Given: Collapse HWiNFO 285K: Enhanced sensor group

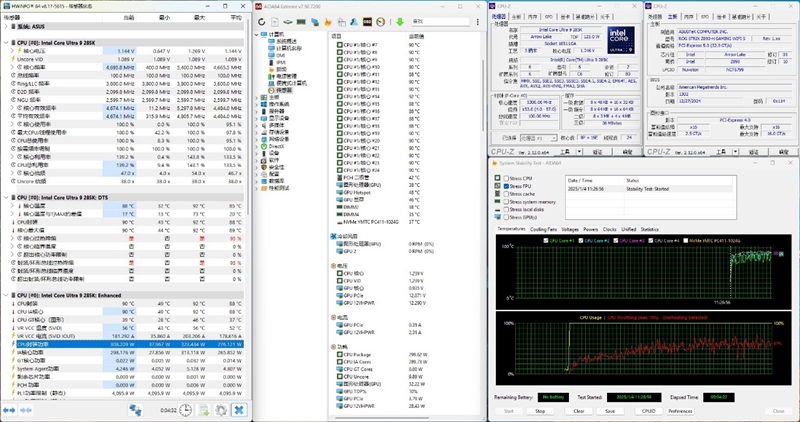Looking at the screenshot, I should click(6, 295).
